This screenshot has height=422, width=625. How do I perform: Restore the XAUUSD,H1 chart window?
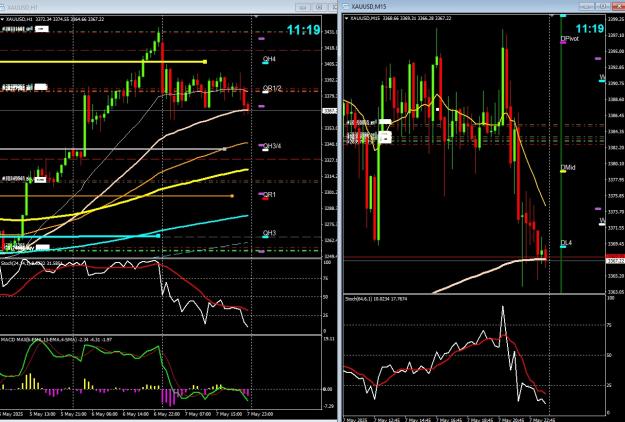319,7
